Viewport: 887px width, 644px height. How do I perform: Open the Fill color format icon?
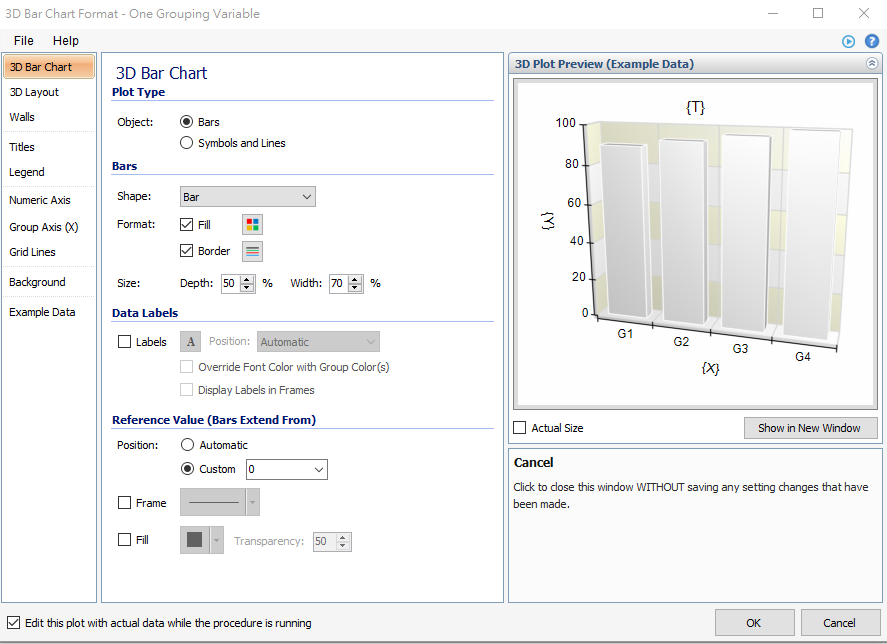tap(252, 225)
